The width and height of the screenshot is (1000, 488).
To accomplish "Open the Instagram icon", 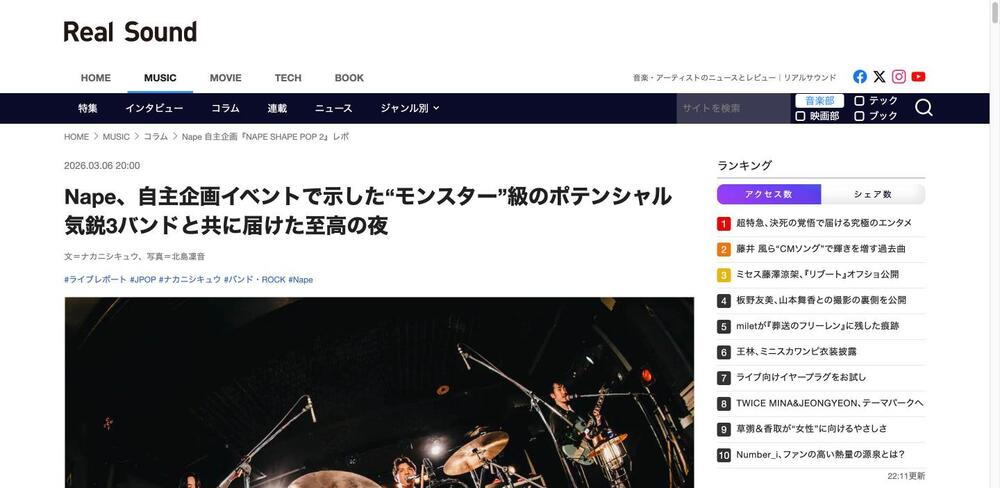I will point(899,77).
